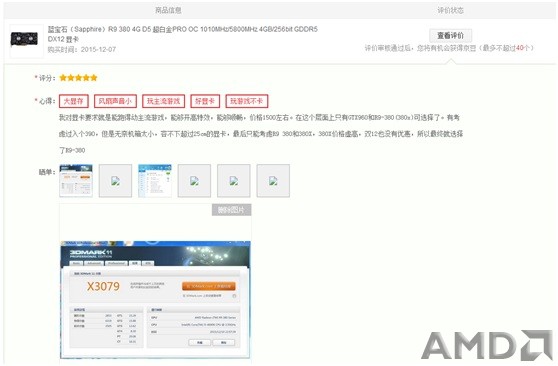Open the fifth broken image thumbnail
Image resolution: width=558 pixels, height=366 pixels.
point(234,181)
